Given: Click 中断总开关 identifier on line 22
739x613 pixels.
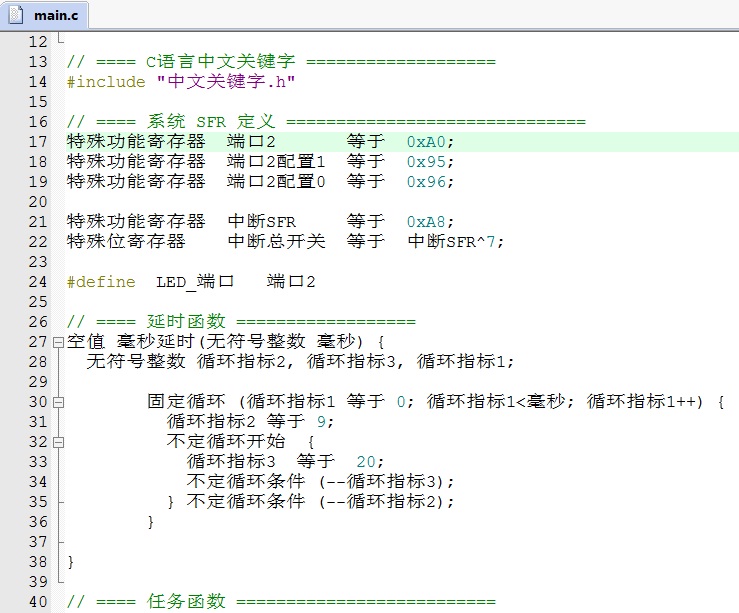Looking at the screenshot, I should pyautogui.click(x=277, y=241).
